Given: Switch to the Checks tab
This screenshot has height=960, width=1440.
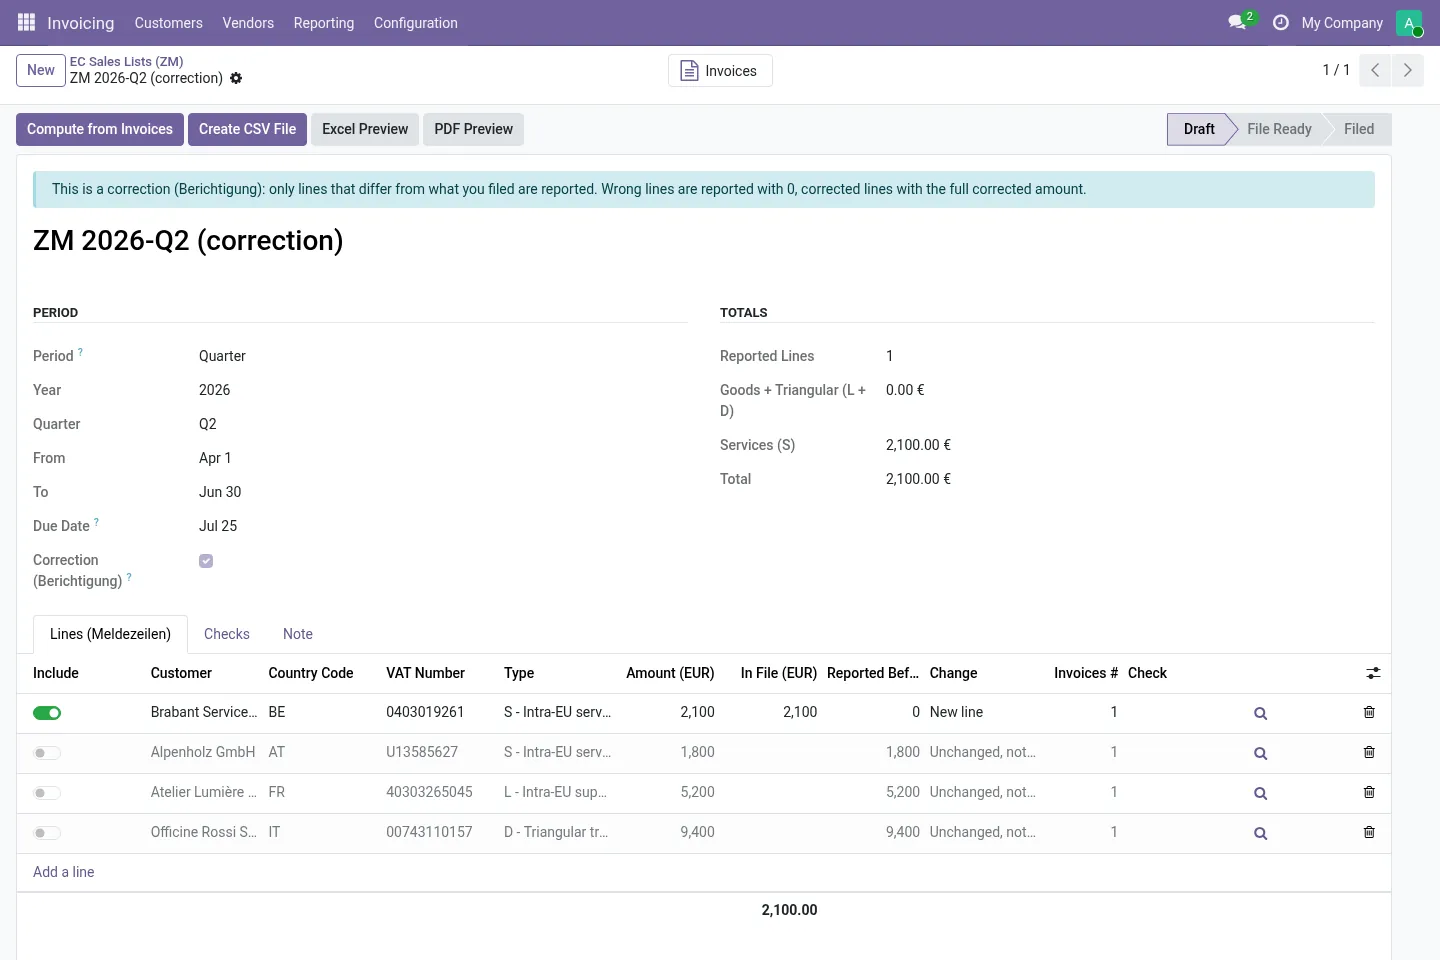Looking at the screenshot, I should coord(227,634).
